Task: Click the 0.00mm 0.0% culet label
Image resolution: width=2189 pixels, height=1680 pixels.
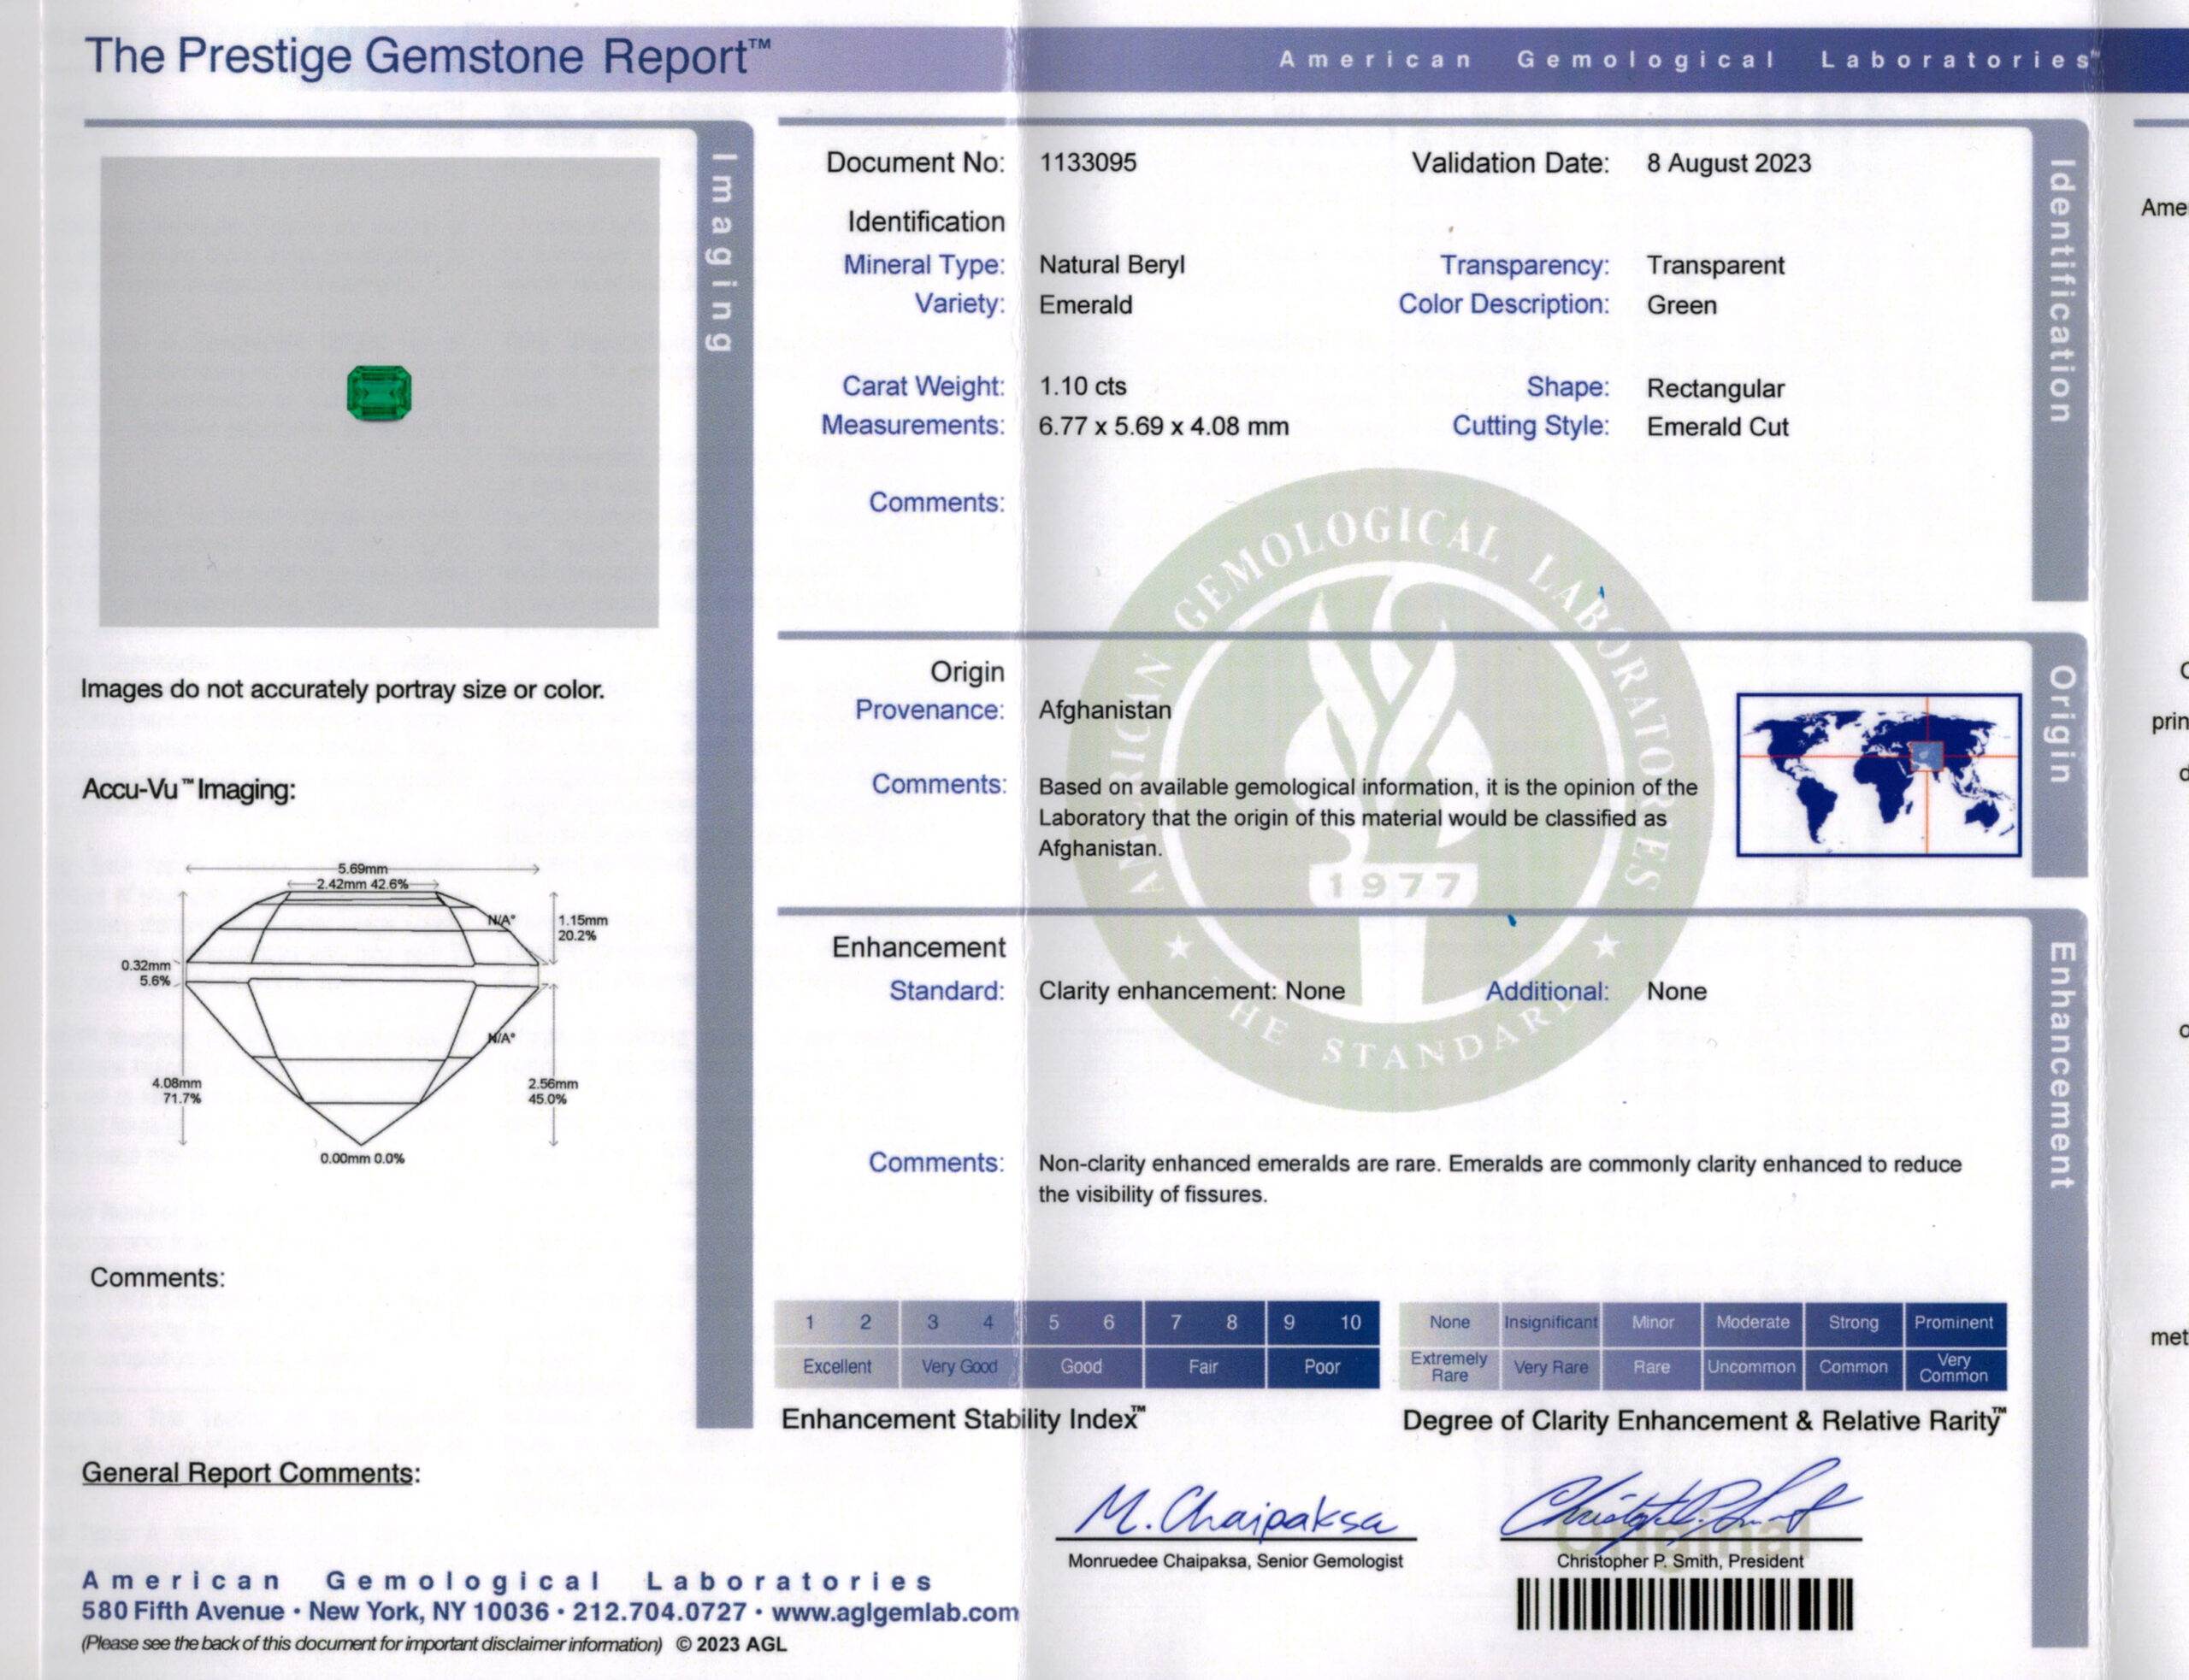Action: [362, 1159]
